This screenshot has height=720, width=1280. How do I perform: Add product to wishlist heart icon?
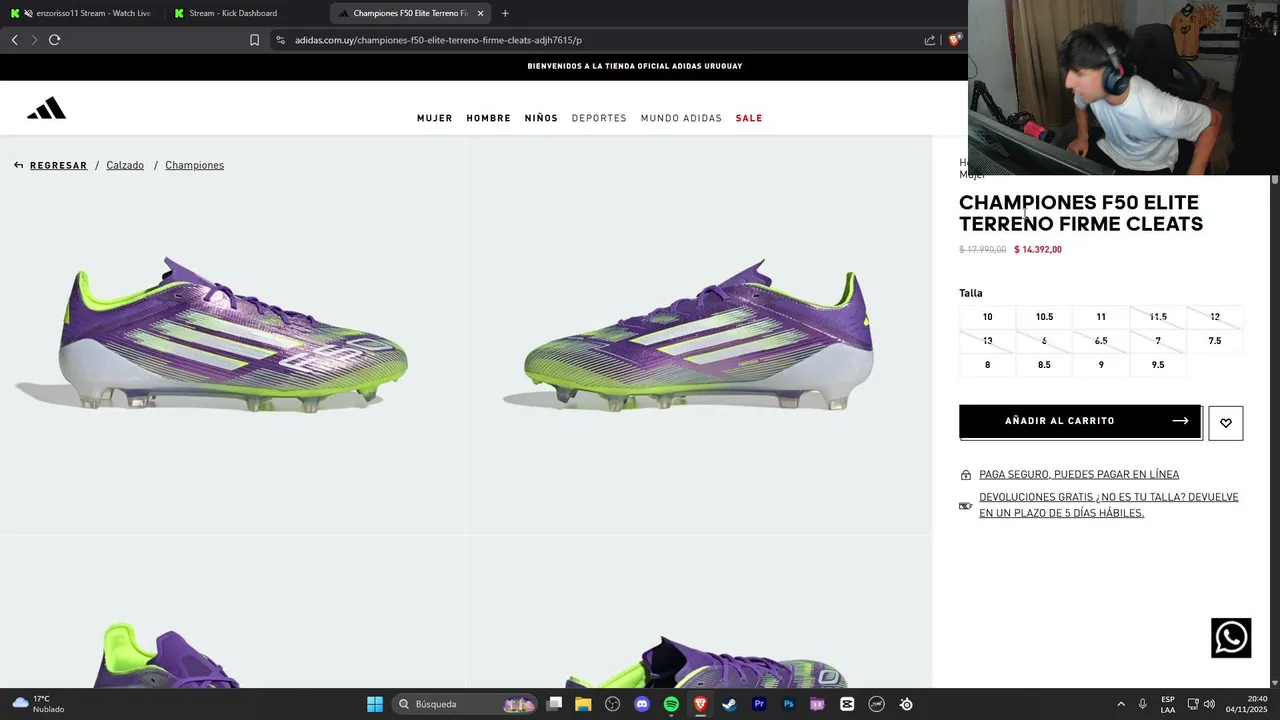1225,423
